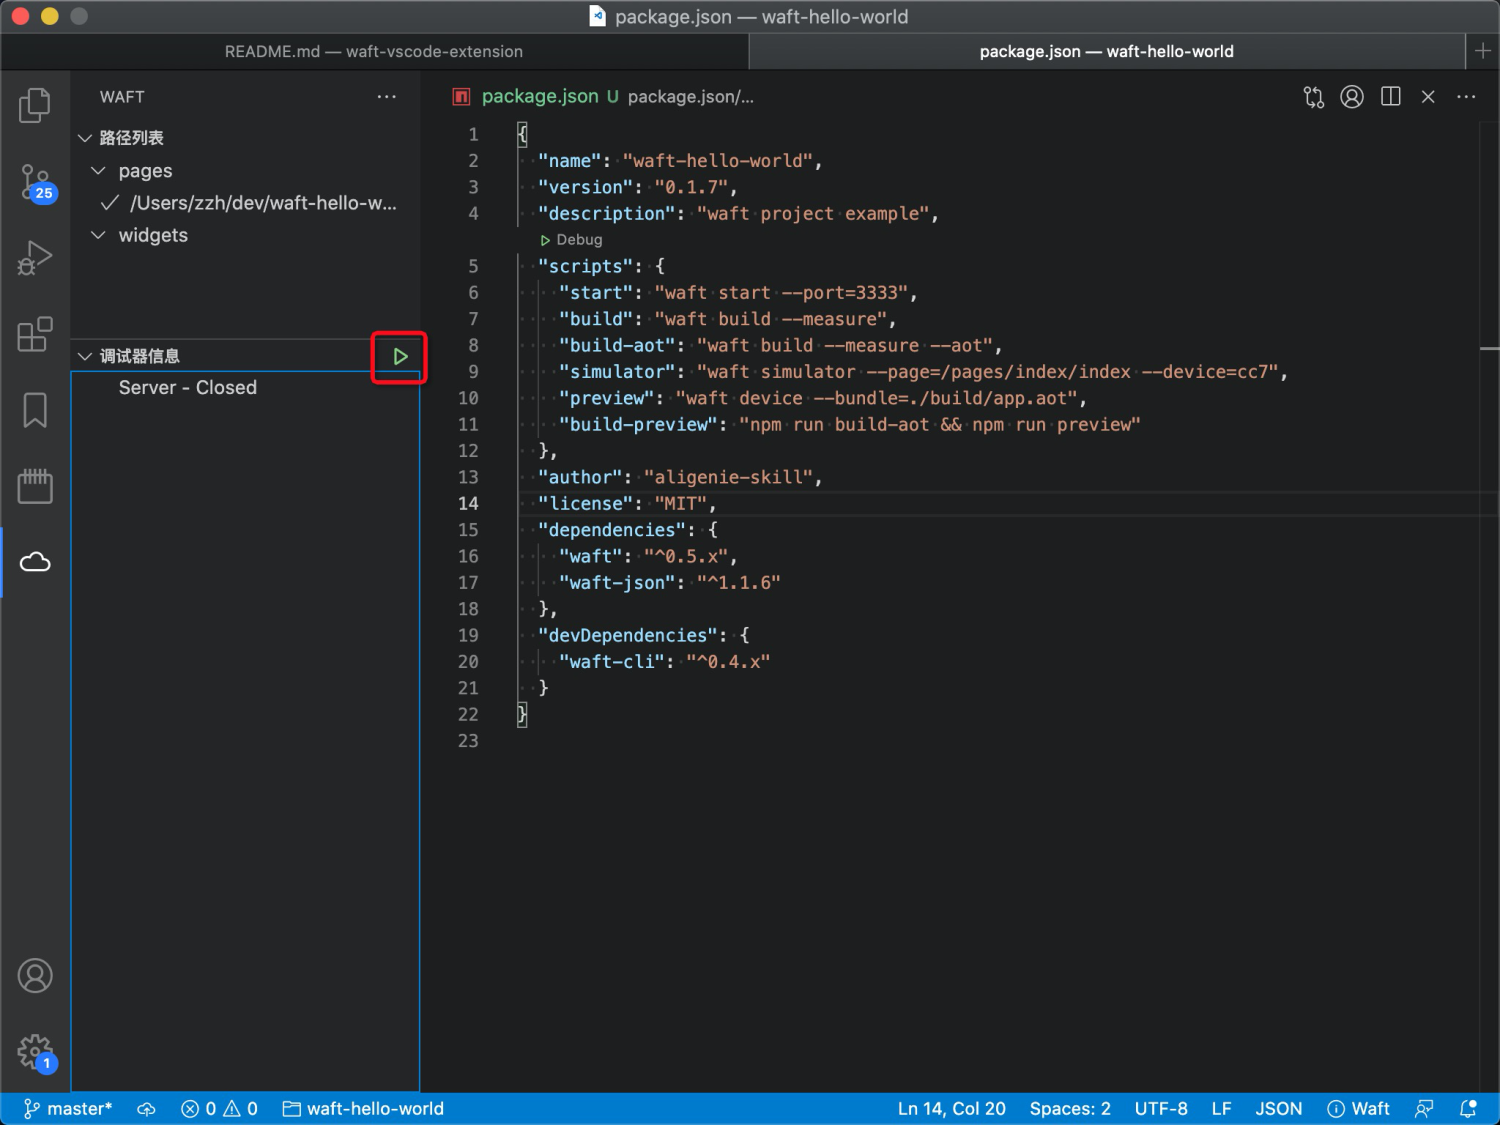This screenshot has width=1500, height=1125.
Task: Click line number 14 in gutter
Action: (468, 504)
